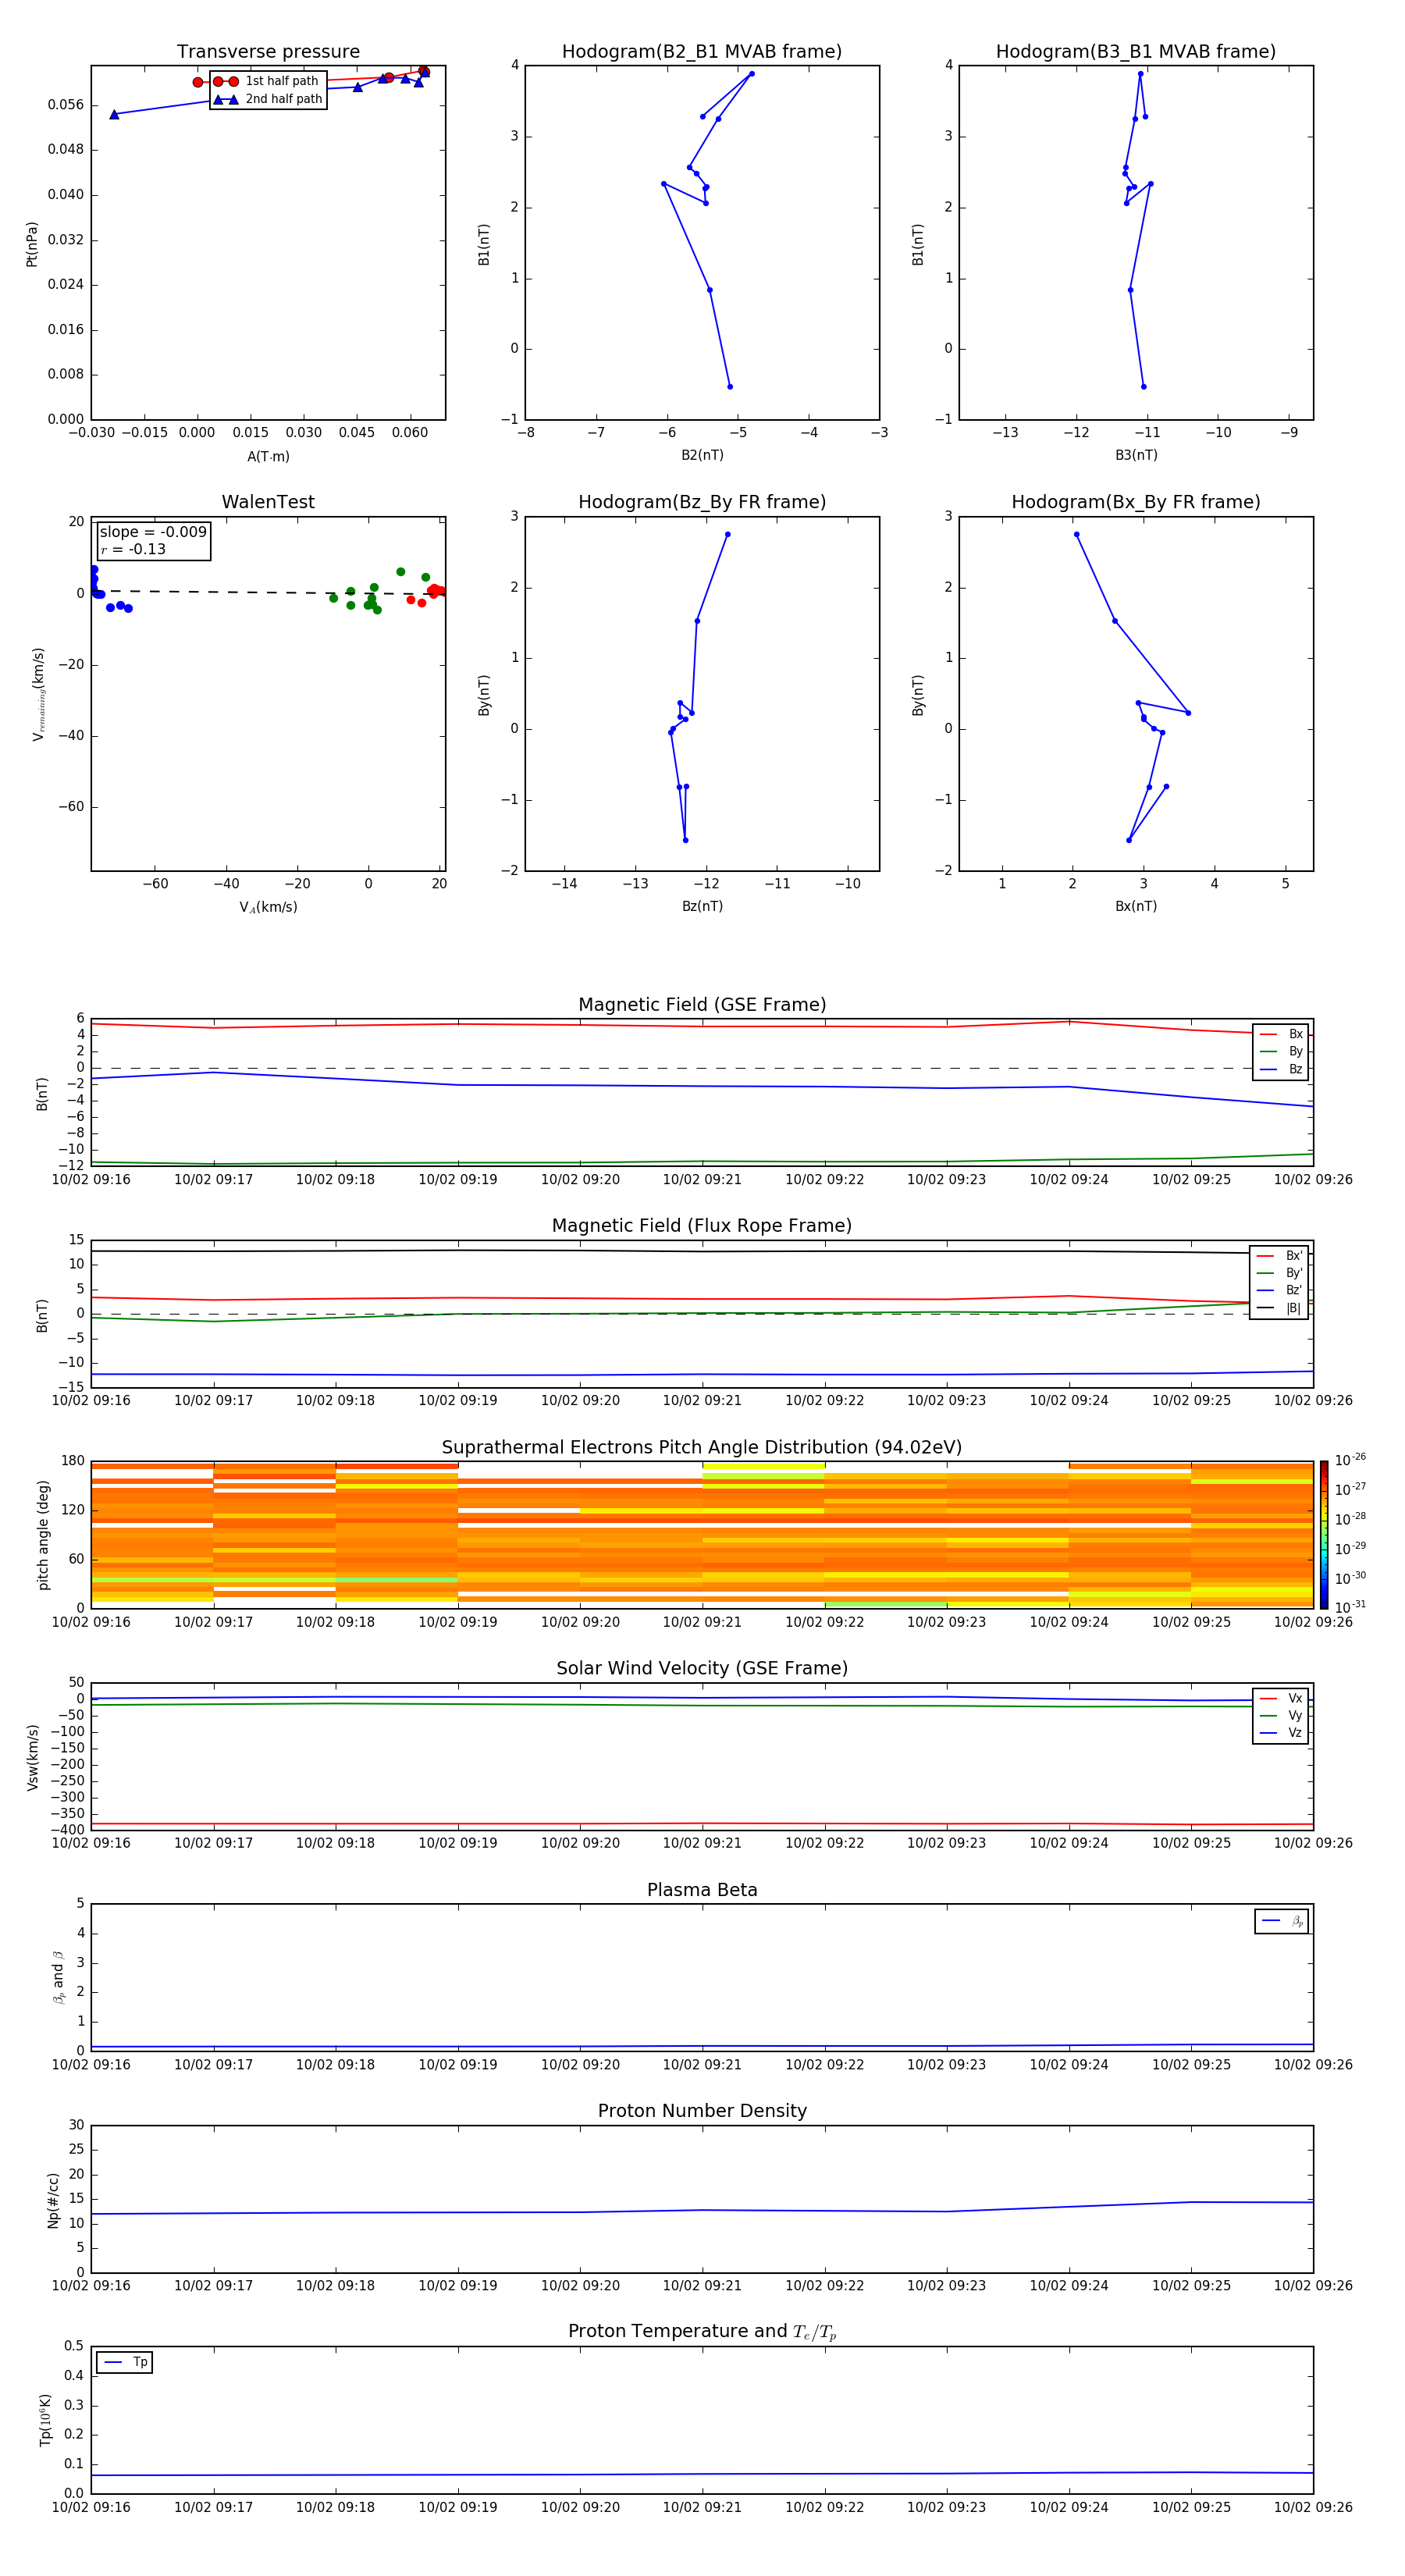Click the "Hodogram(B3_B1 MVAB frame)" title

[1136, 52]
